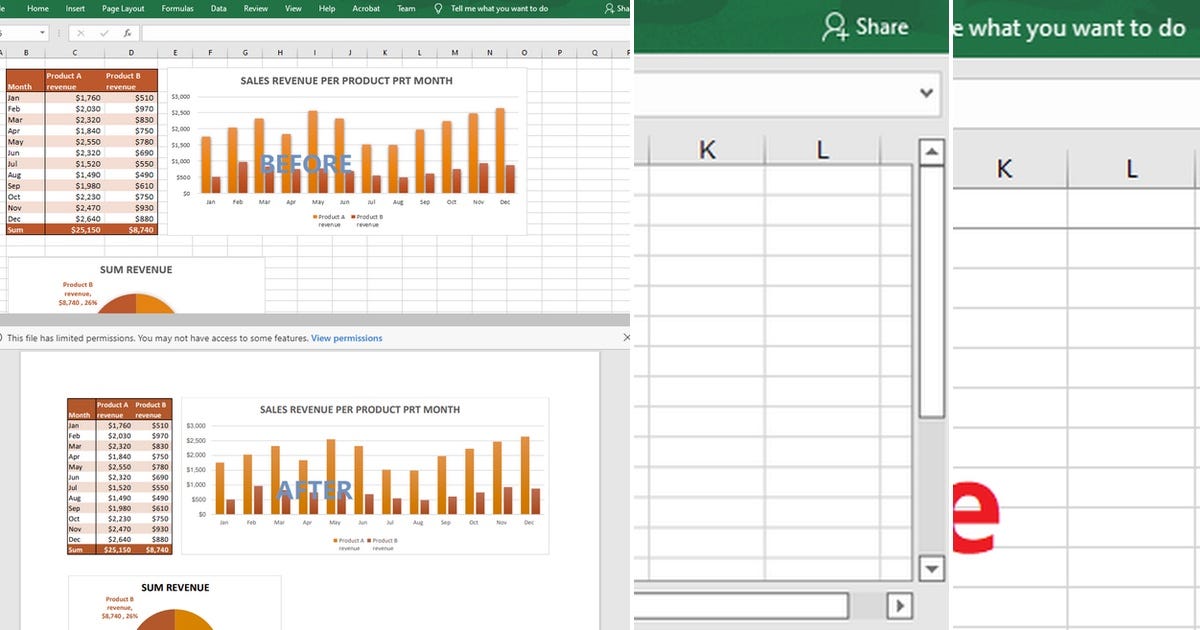Open the Home ribbon tab

pyautogui.click(x=38, y=8)
